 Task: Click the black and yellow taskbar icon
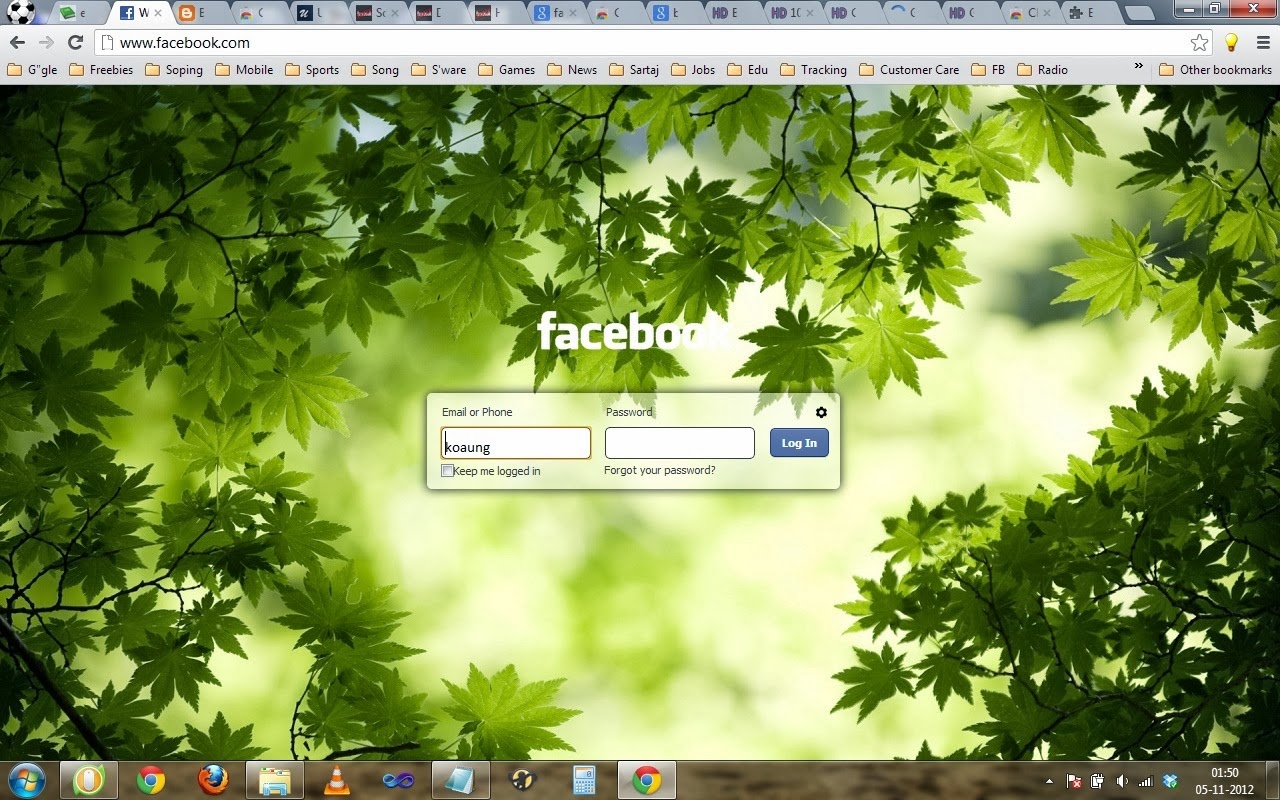[x=522, y=780]
